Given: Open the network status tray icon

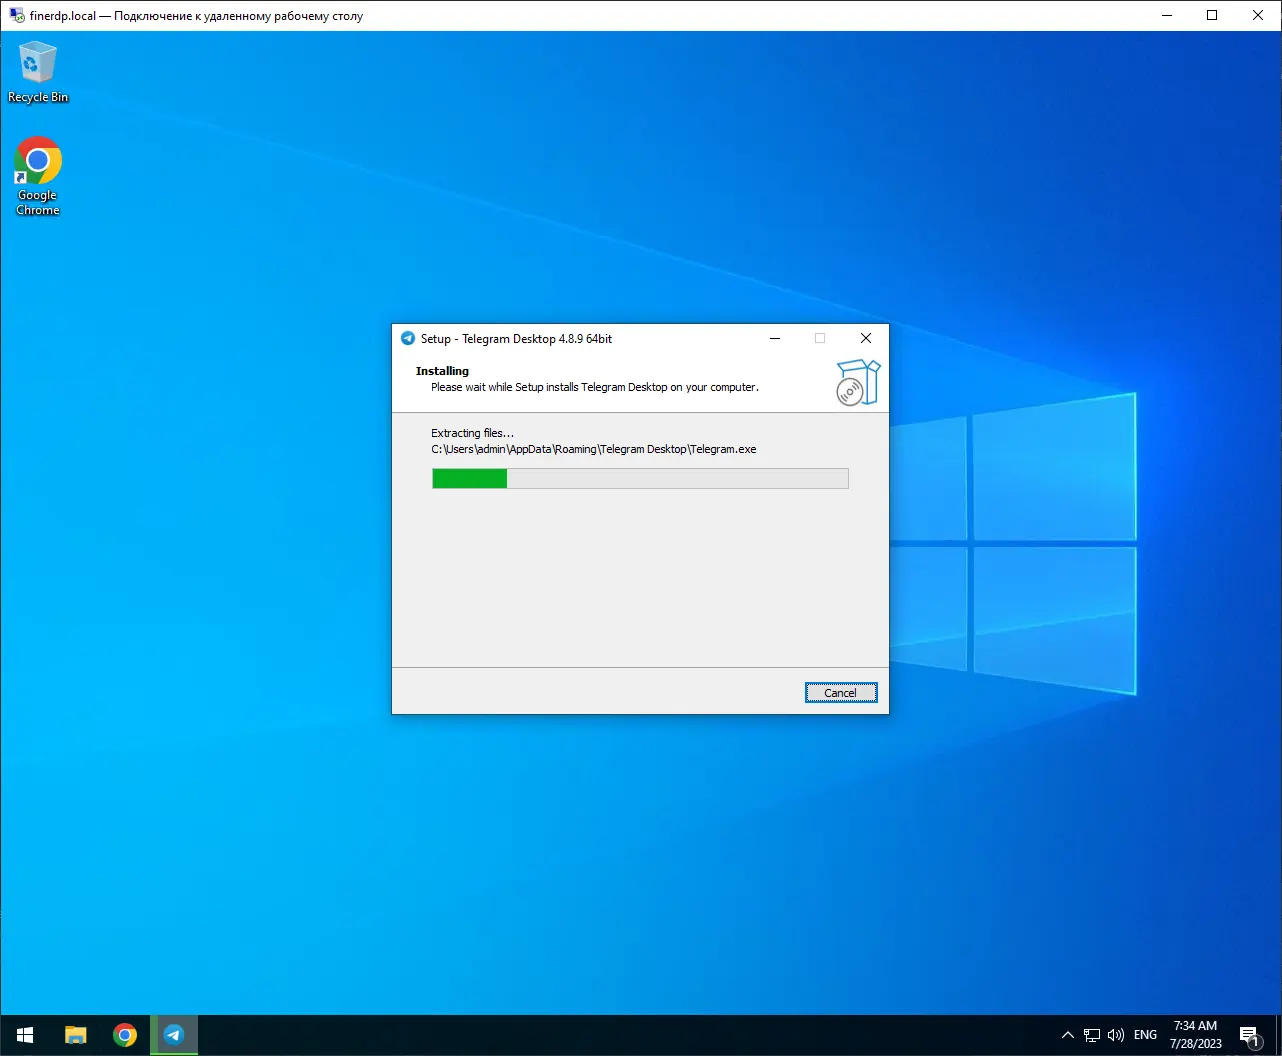Looking at the screenshot, I should 1092,1035.
